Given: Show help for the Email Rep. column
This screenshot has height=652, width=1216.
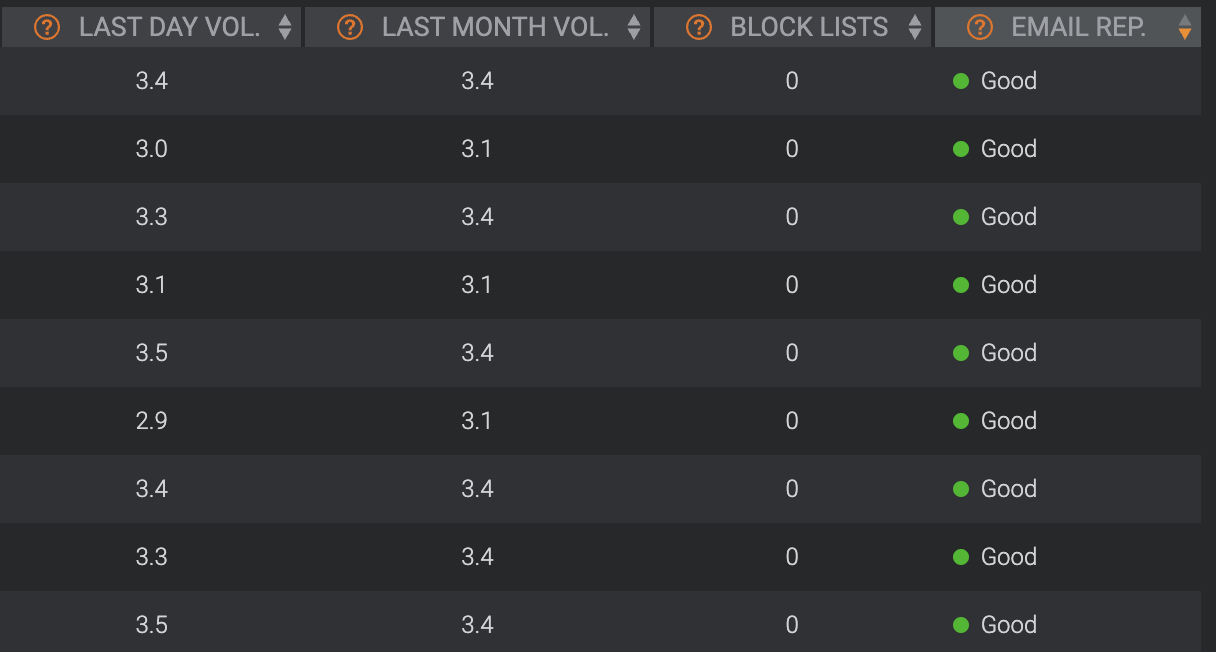Looking at the screenshot, I should tap(980, 27).
